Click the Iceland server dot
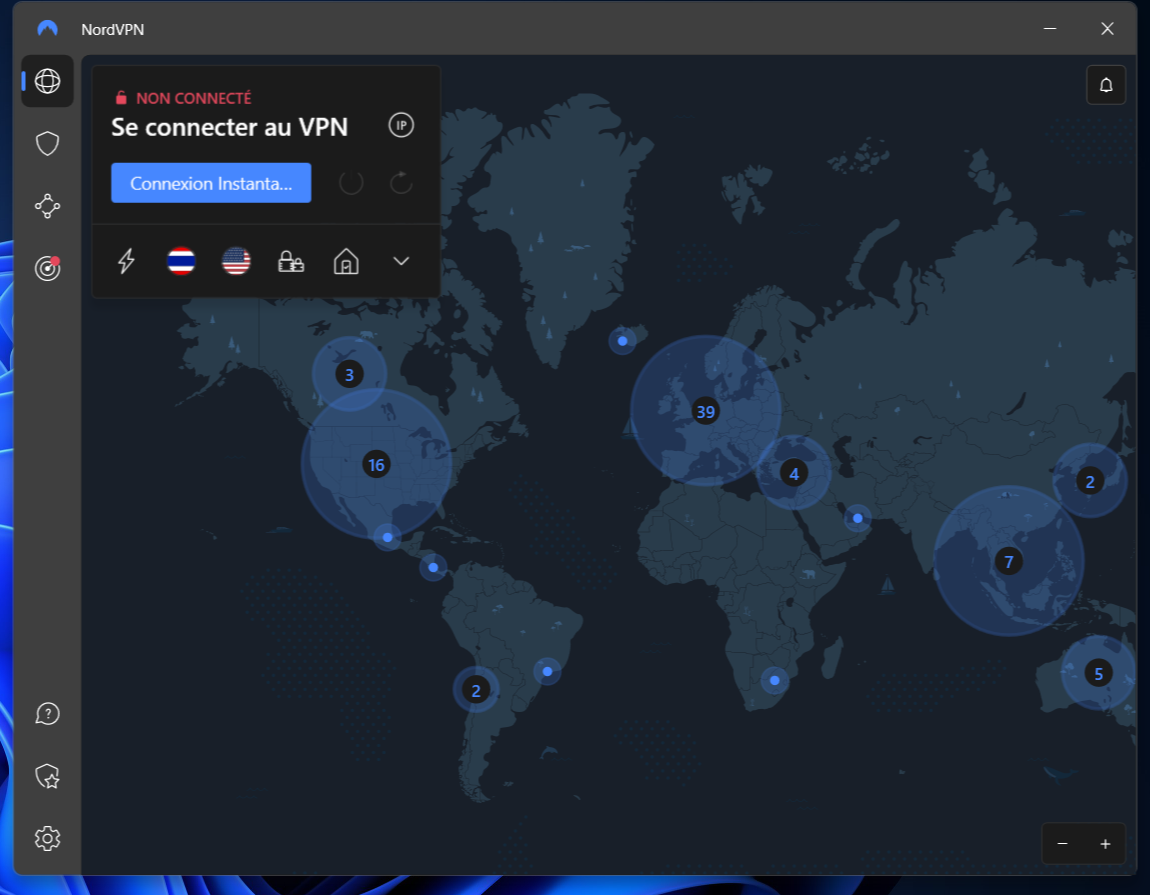This screenshot has width=1150, height=895. pyautogui.click(x=623, y=340)
